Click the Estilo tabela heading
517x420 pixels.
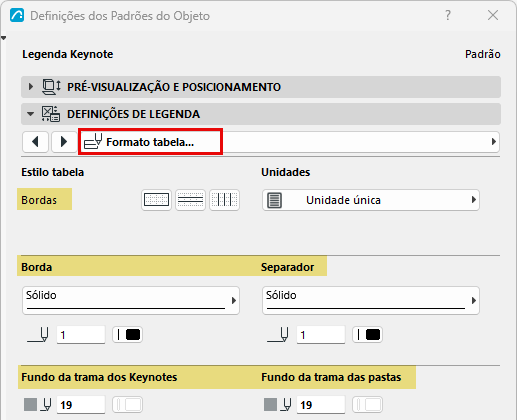53,172
